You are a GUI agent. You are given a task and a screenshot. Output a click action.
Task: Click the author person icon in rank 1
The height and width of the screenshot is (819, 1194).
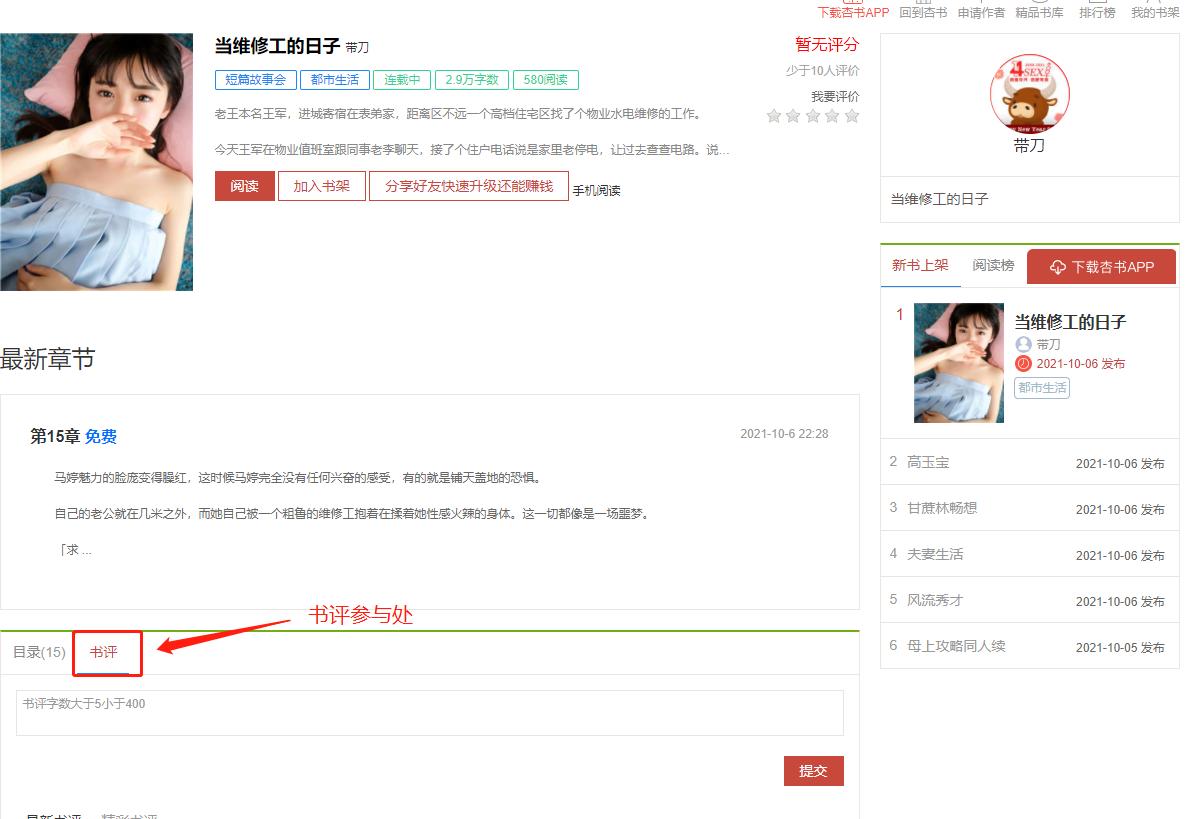click(1023, 345)
